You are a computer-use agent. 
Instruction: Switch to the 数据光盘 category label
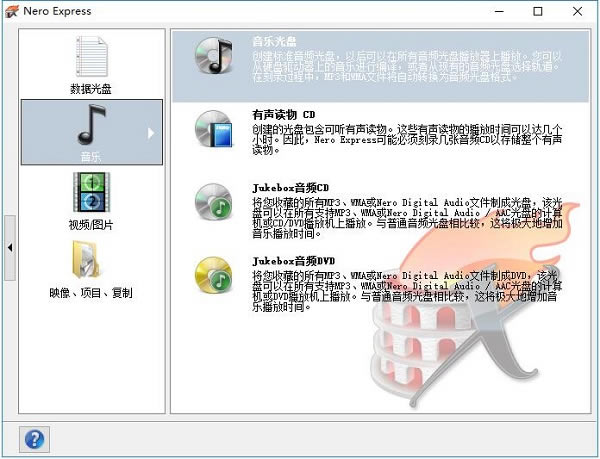[x=91, y=89]
